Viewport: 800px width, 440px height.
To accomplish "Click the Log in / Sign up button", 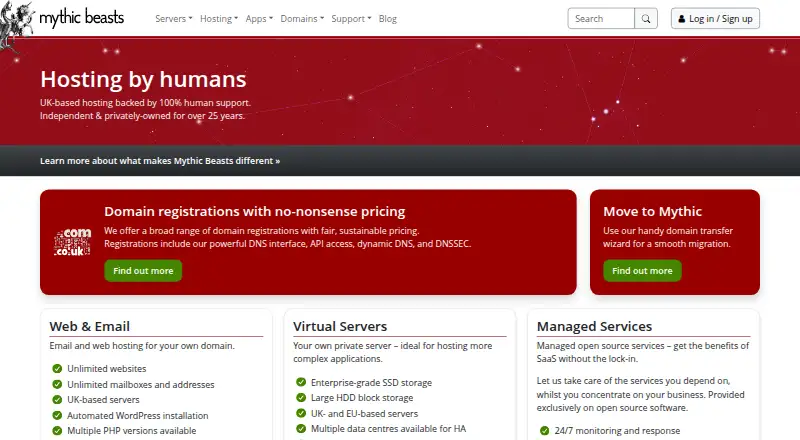I will coord(715,19).
